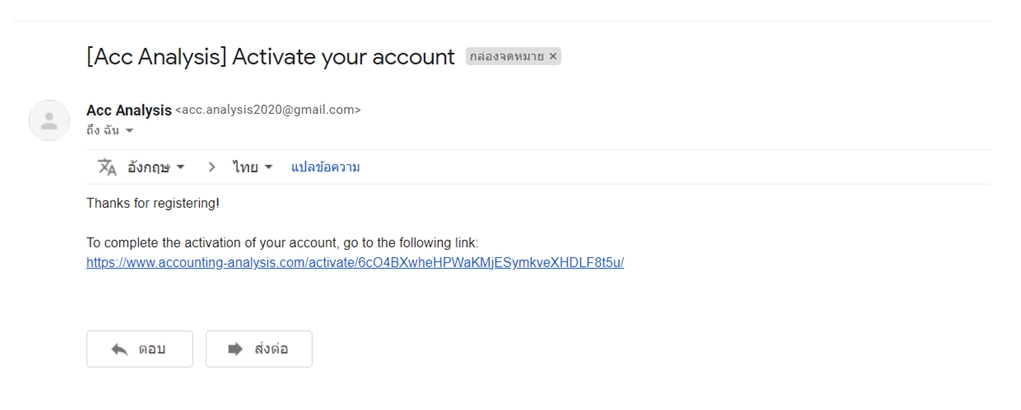Open the อังกฤษ source language dropdown
The image size is (1021, 410).
tap(156, 167)
